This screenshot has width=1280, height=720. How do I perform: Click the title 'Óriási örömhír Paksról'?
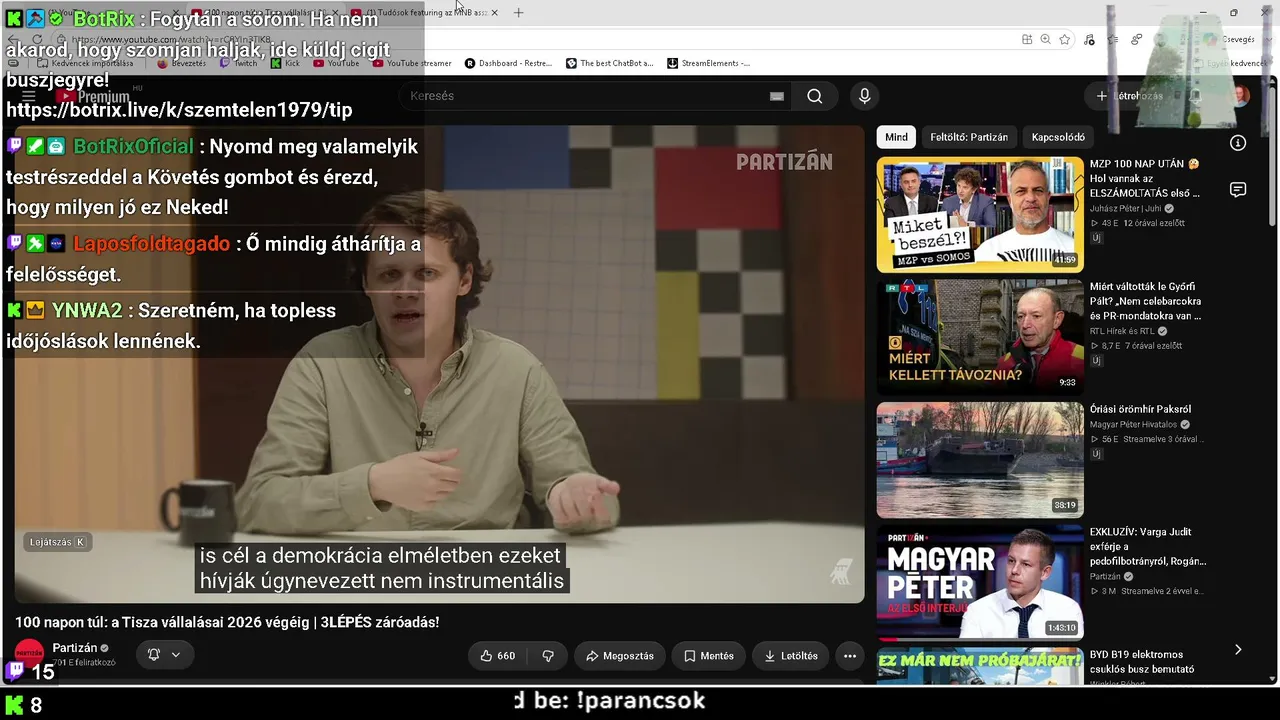(1140, 409)
